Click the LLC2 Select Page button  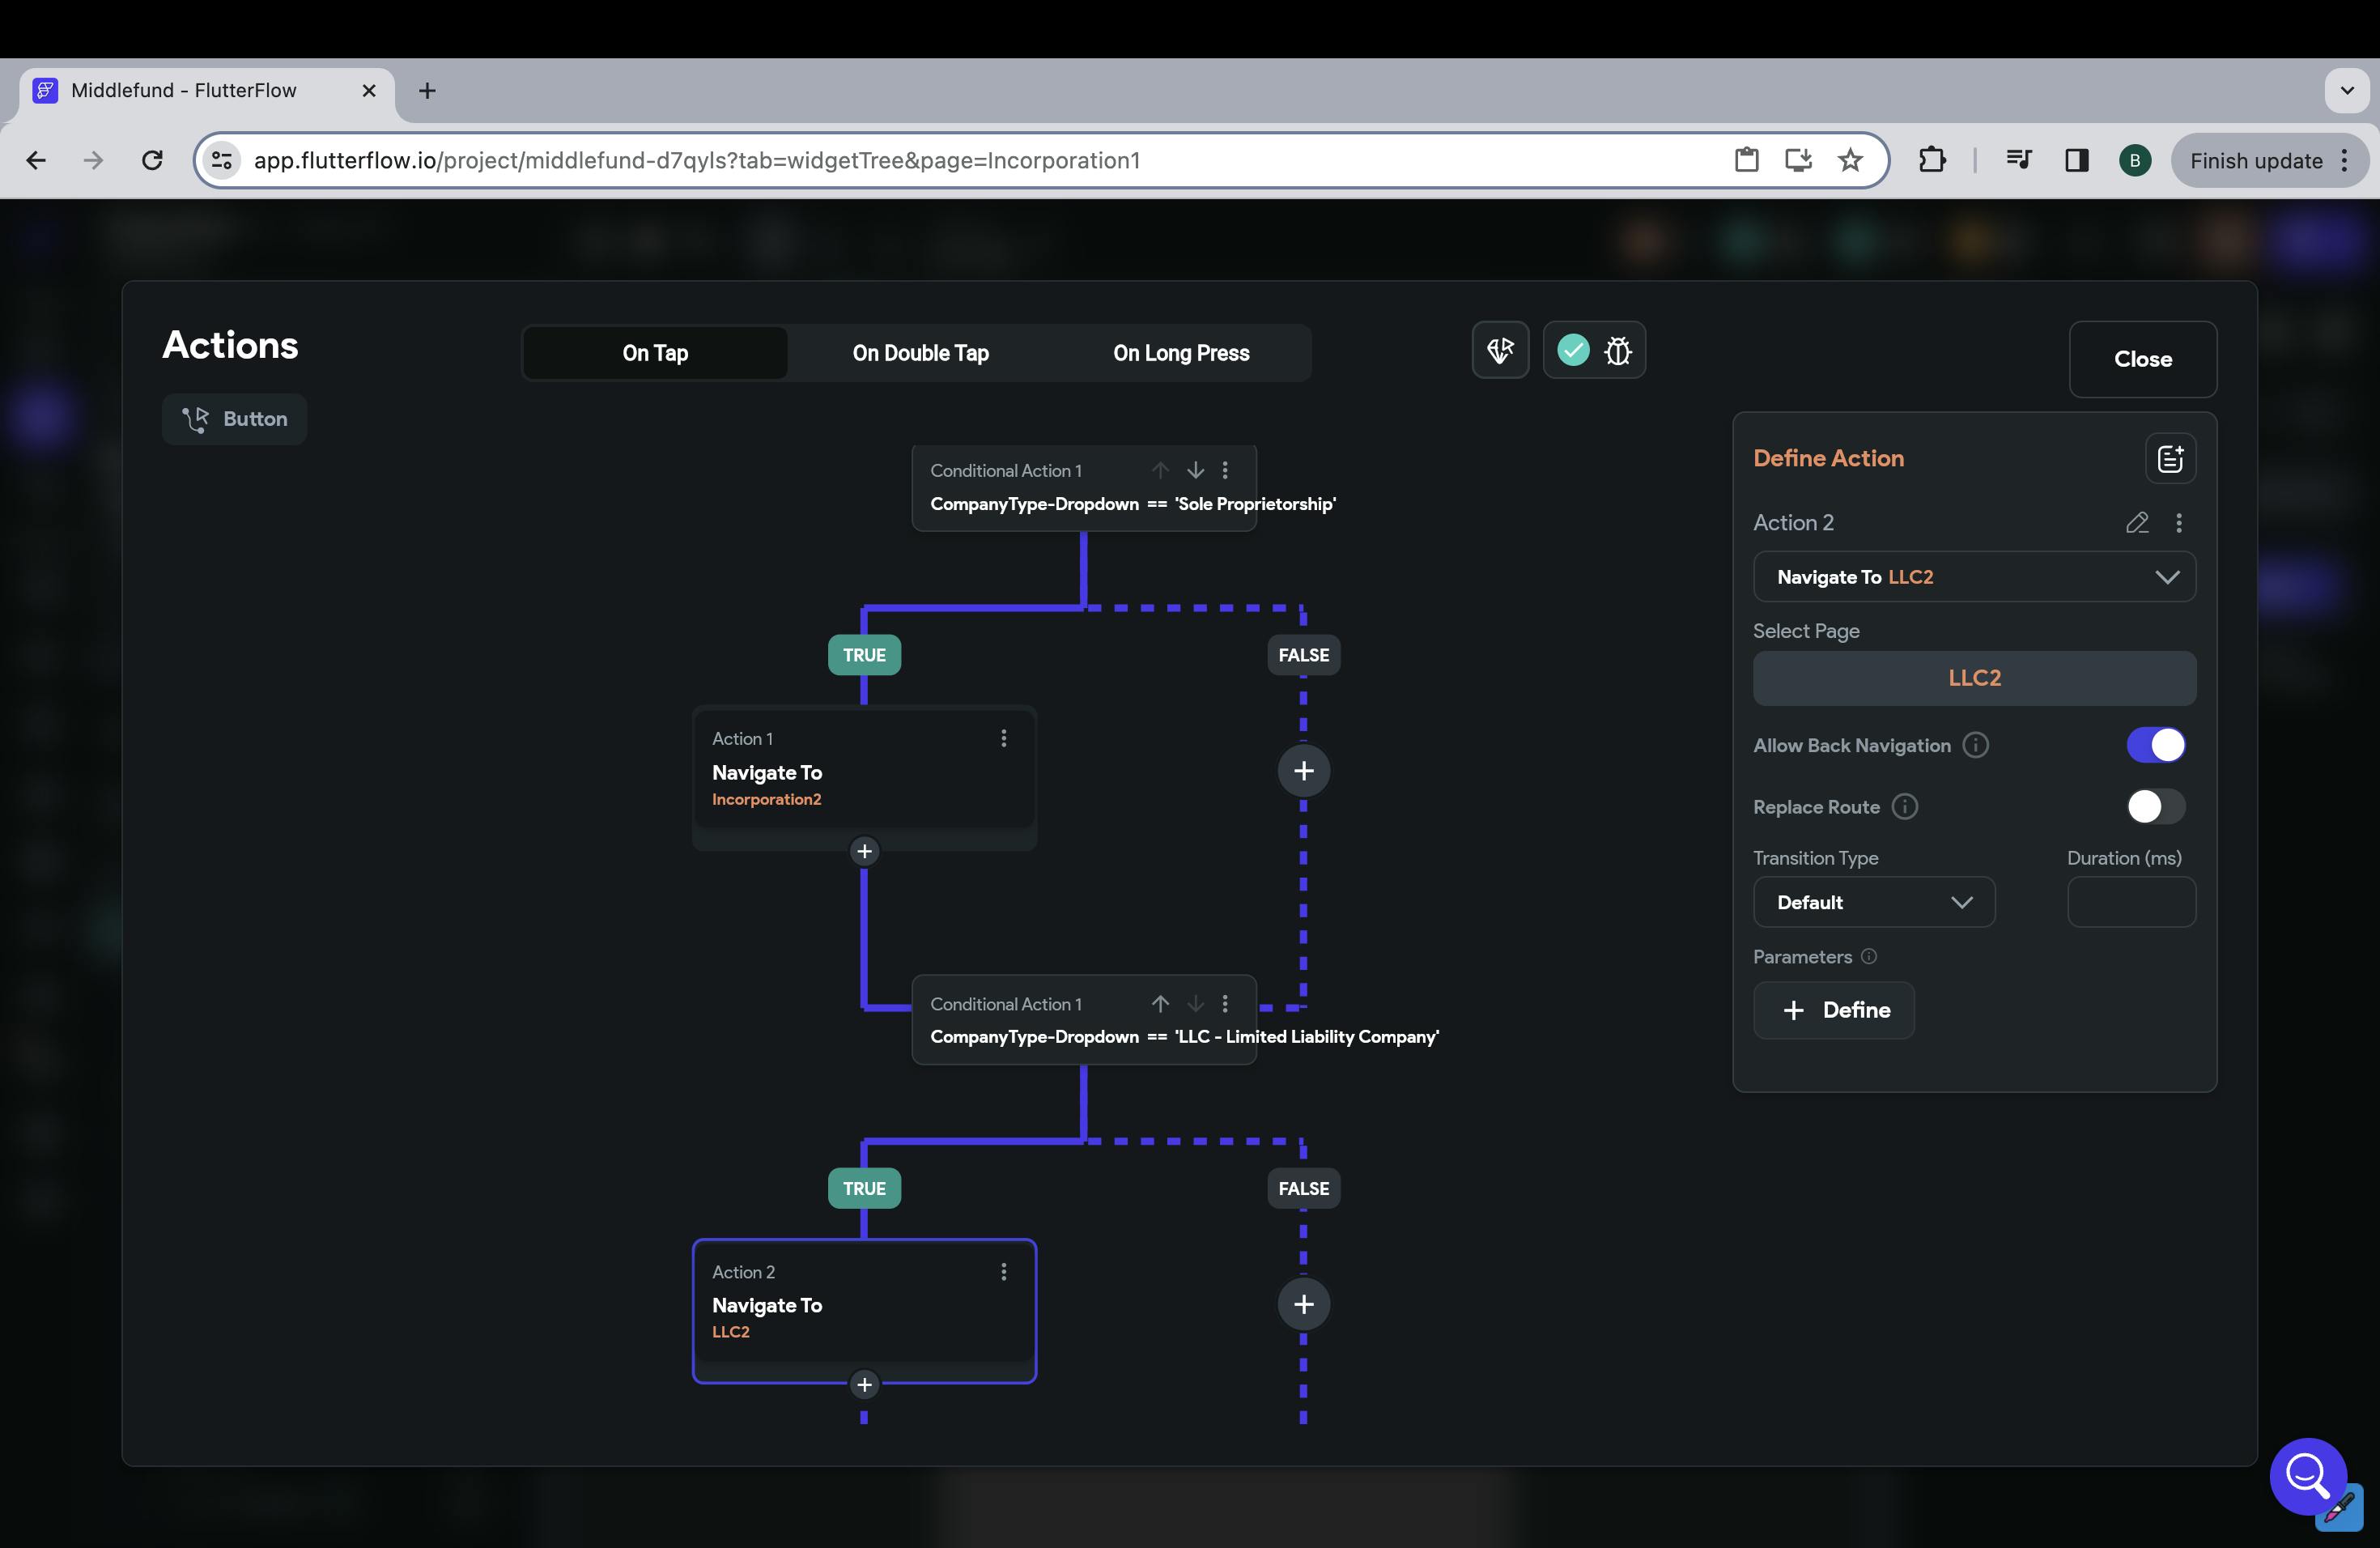pos(1974,678)
